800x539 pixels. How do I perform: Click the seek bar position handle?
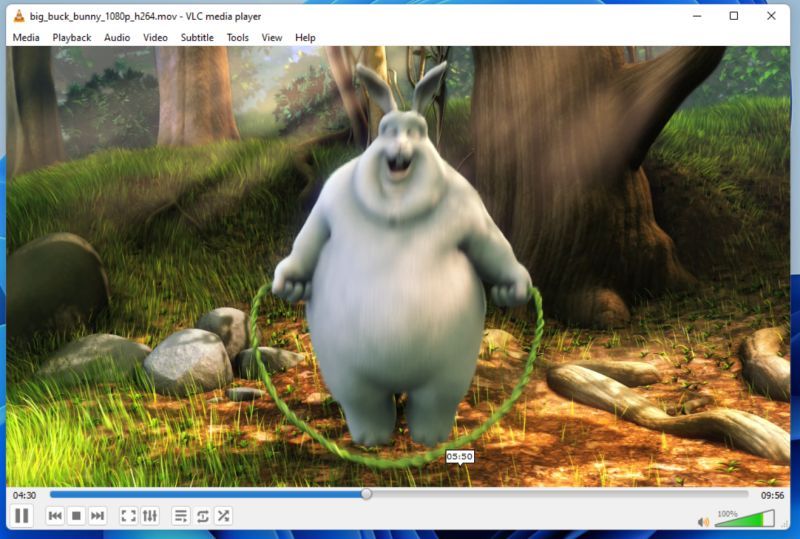(366, 494)
